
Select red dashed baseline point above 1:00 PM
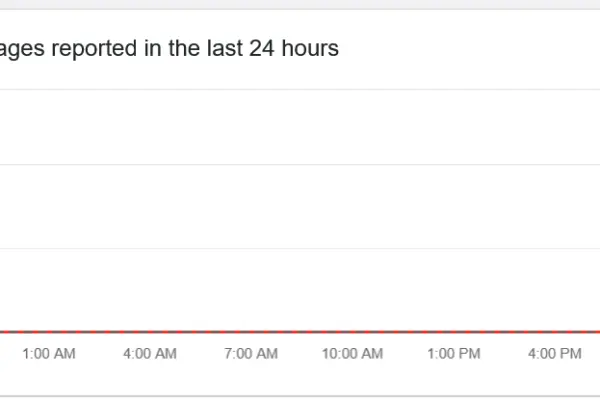click(x=454, y=331)
